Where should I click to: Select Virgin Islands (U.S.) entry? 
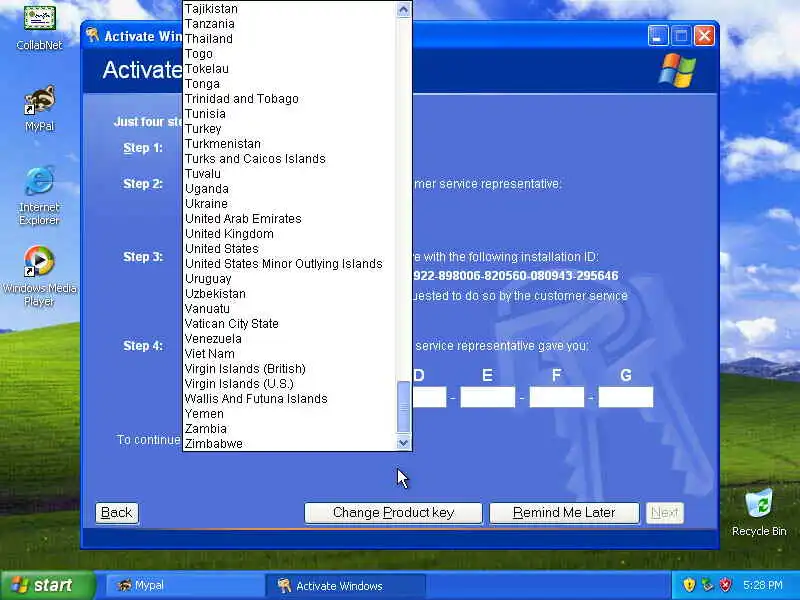(x=289, y=384)
